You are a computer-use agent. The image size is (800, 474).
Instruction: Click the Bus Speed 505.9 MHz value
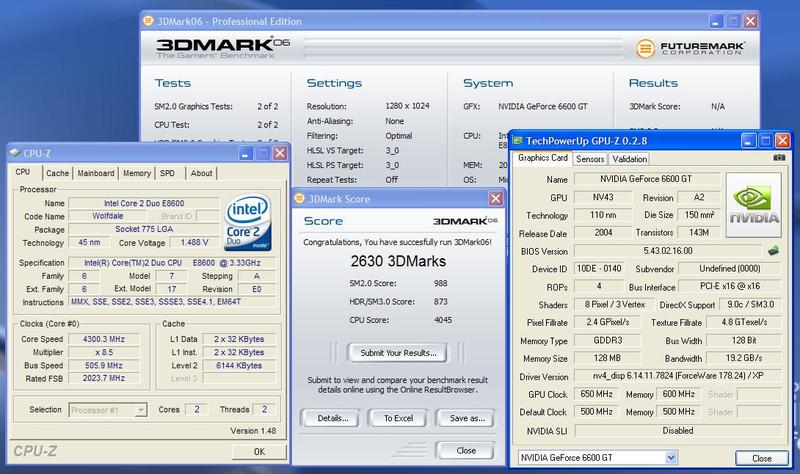(x=104, y=365)
